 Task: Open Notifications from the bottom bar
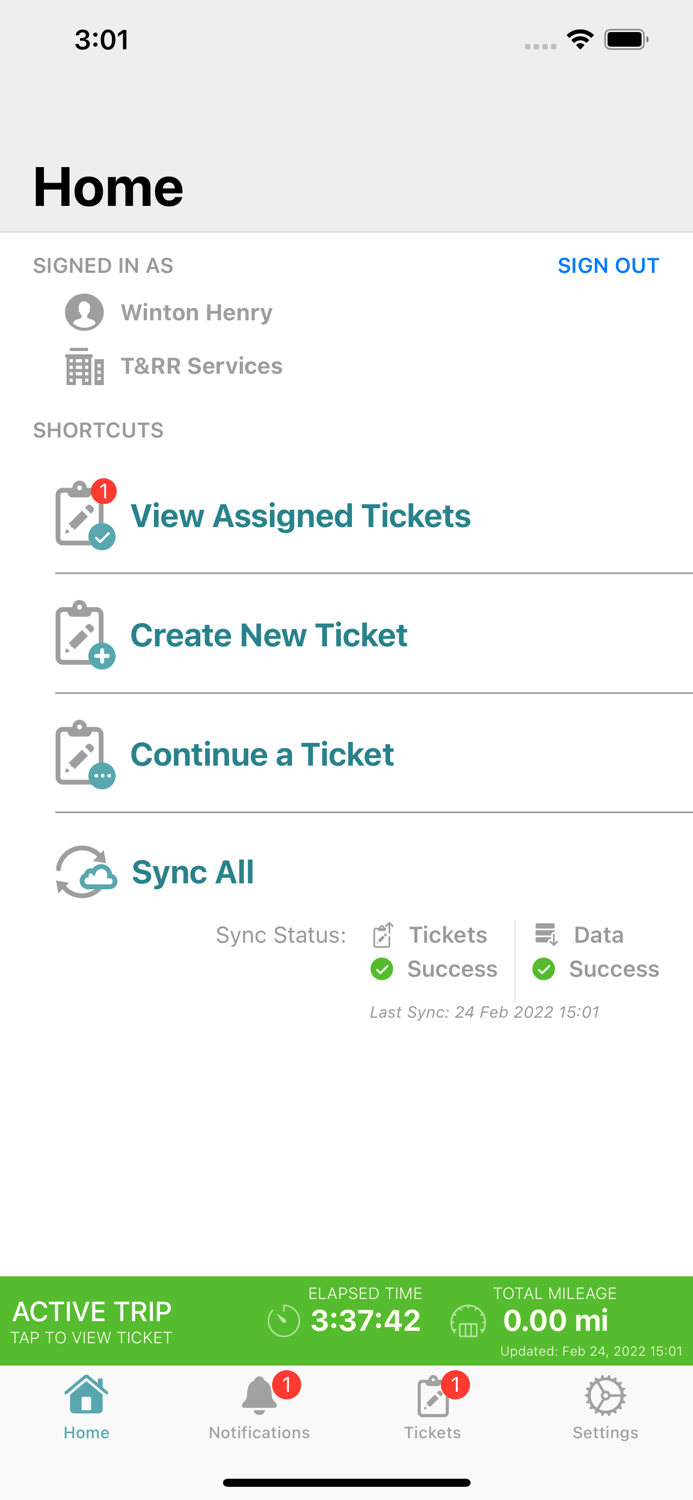pos(259,1406)
